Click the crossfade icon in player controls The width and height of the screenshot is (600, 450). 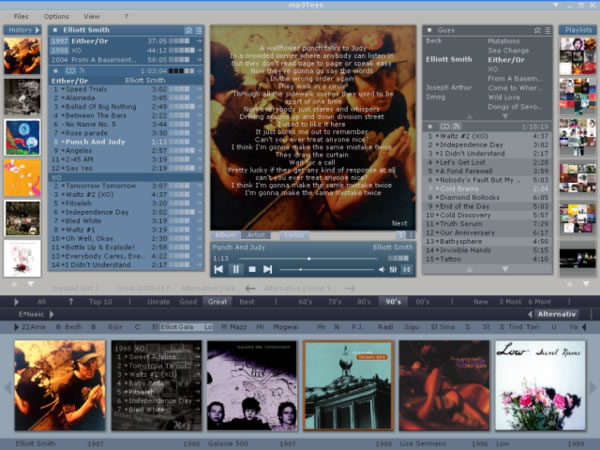(406, 269)
